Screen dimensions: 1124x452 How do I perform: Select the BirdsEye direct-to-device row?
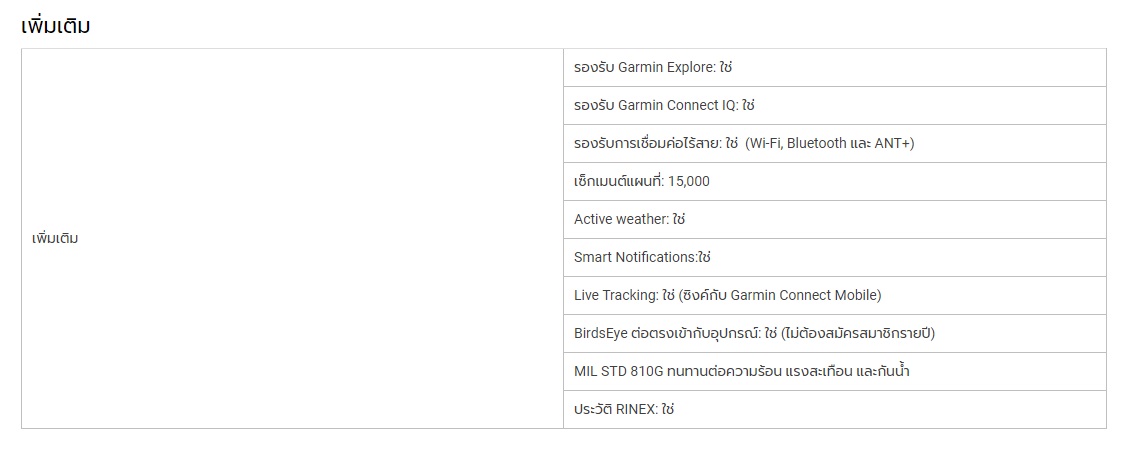coord(834,333)
